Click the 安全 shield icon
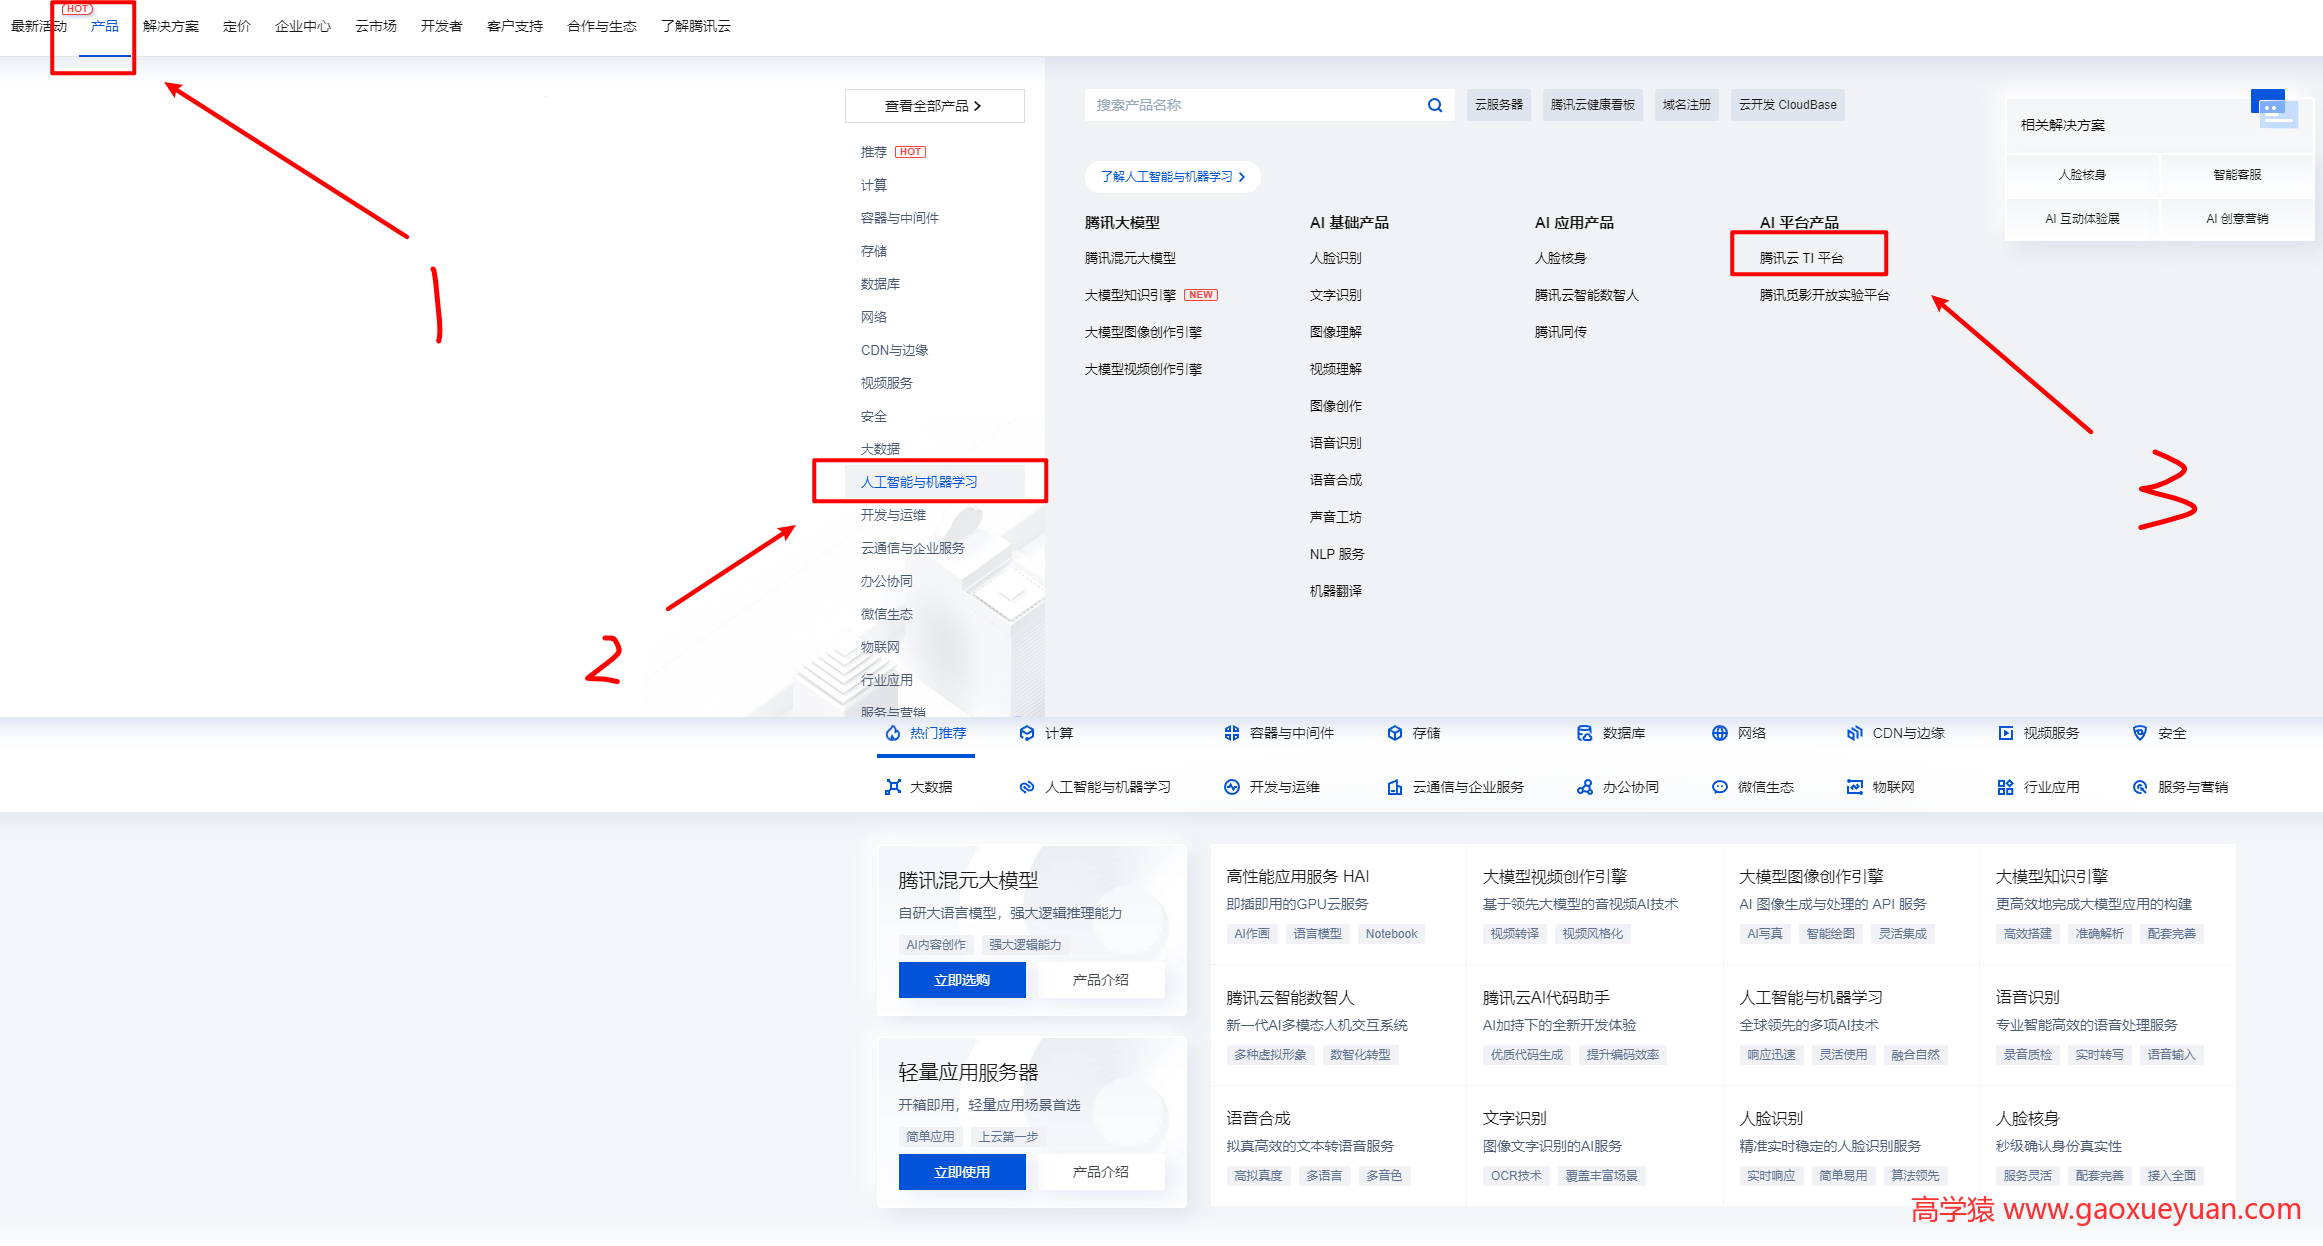This screenshot has height=1246, width=2323. (2140, 733)
